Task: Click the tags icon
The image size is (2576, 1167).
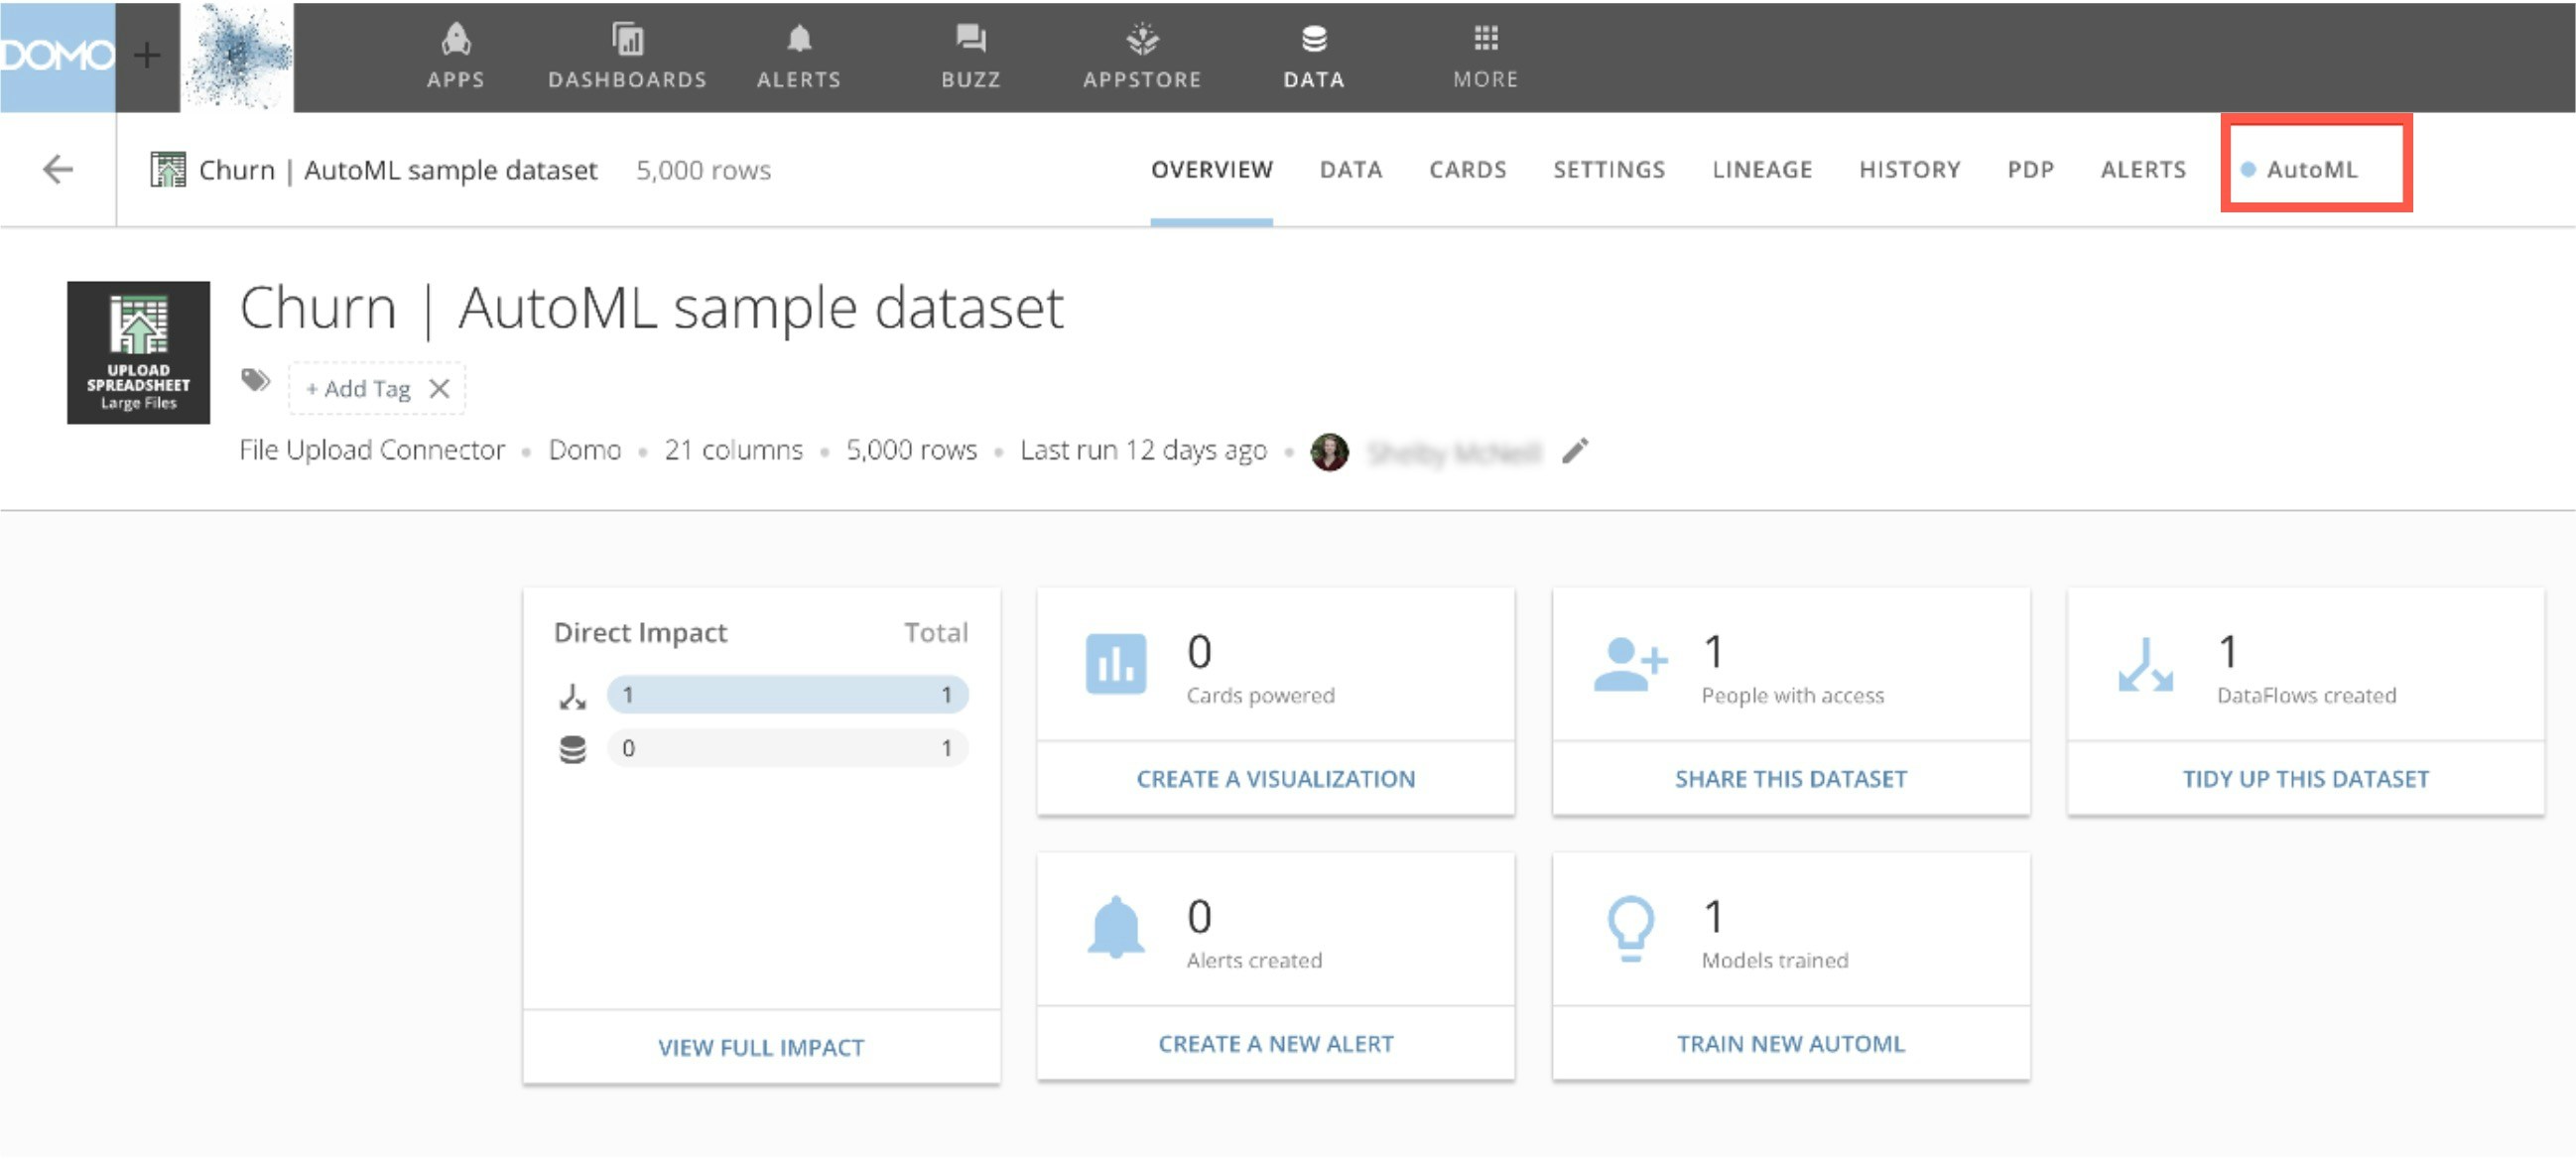Action: 256,379
